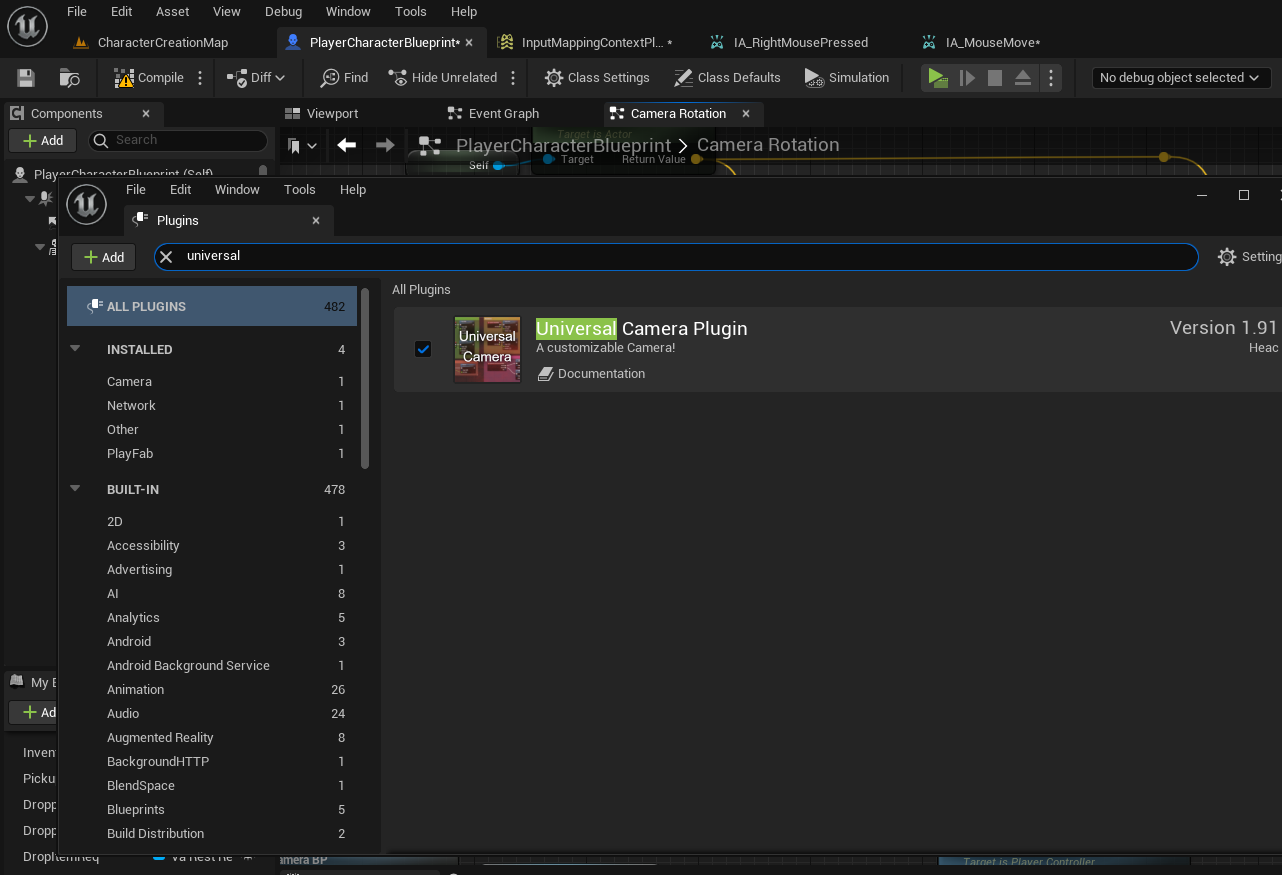Browse to asset in Content Browser icon
The height and width of the screenshot is (875, 1282).
tap(70, 77)
